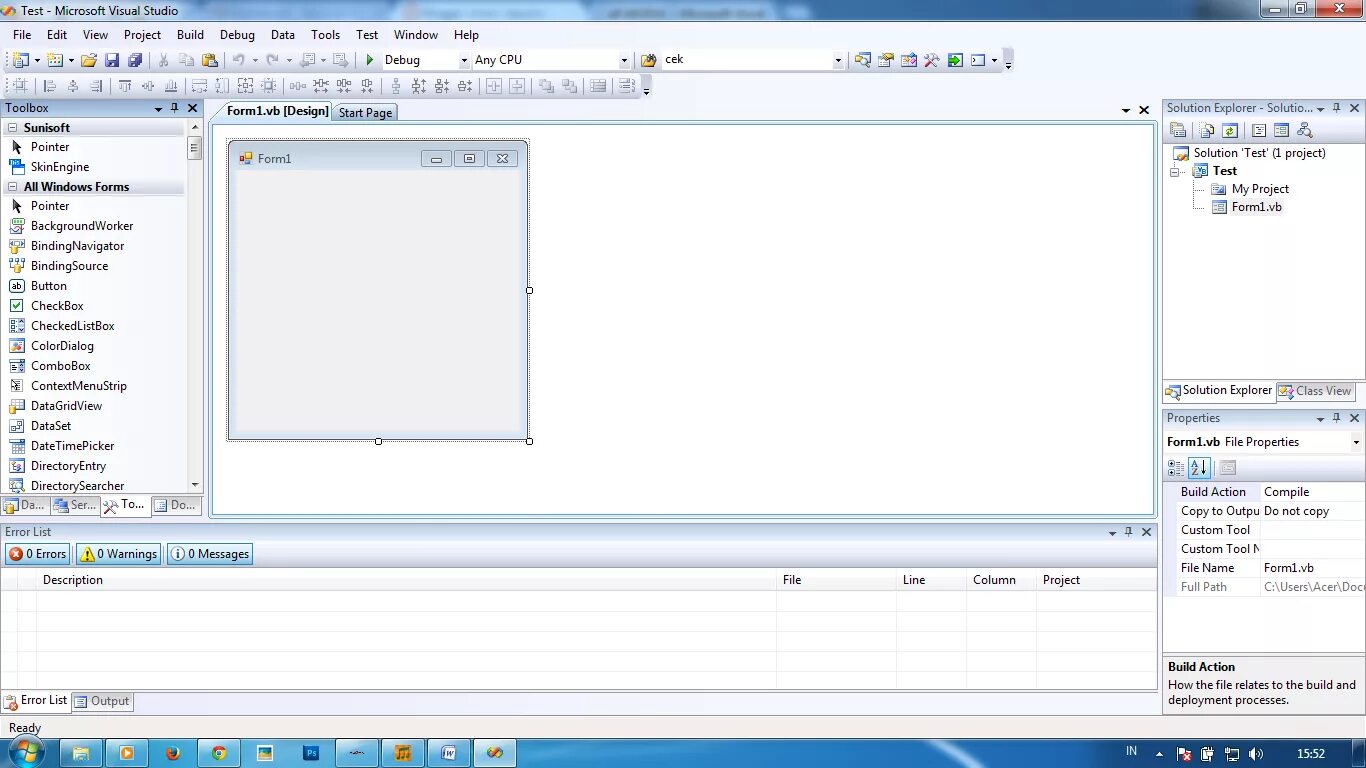Viewport: 1366px width, 768px height.
Task: Open Solution Explorer from the main toolbar
Action: click(863, 60)
